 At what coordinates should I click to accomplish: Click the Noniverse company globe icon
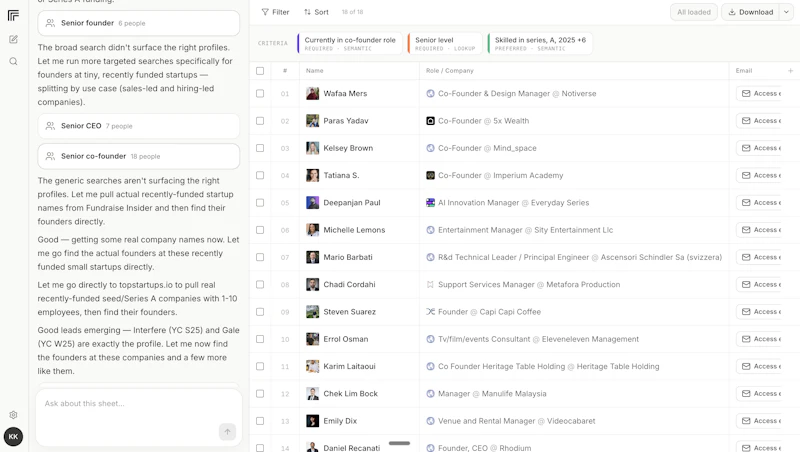430,93
